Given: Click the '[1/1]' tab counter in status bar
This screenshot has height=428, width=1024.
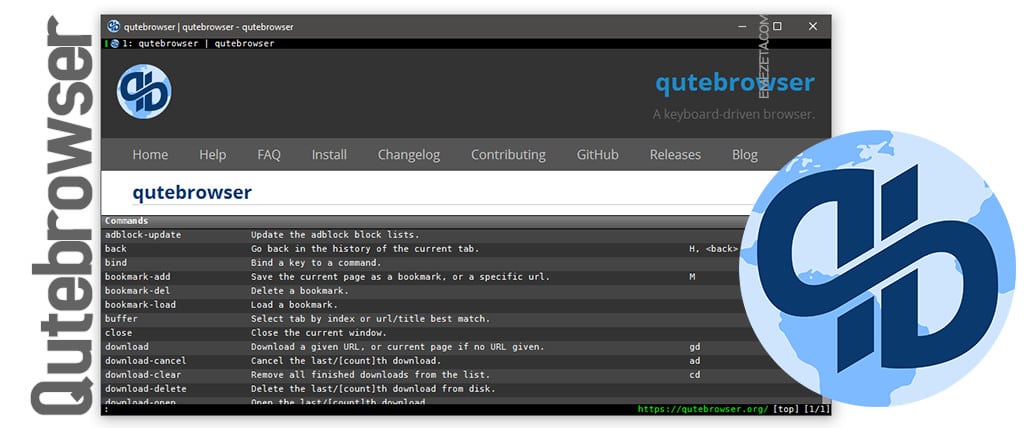Looking at the screenshot, I should click(x=817, y=410).
